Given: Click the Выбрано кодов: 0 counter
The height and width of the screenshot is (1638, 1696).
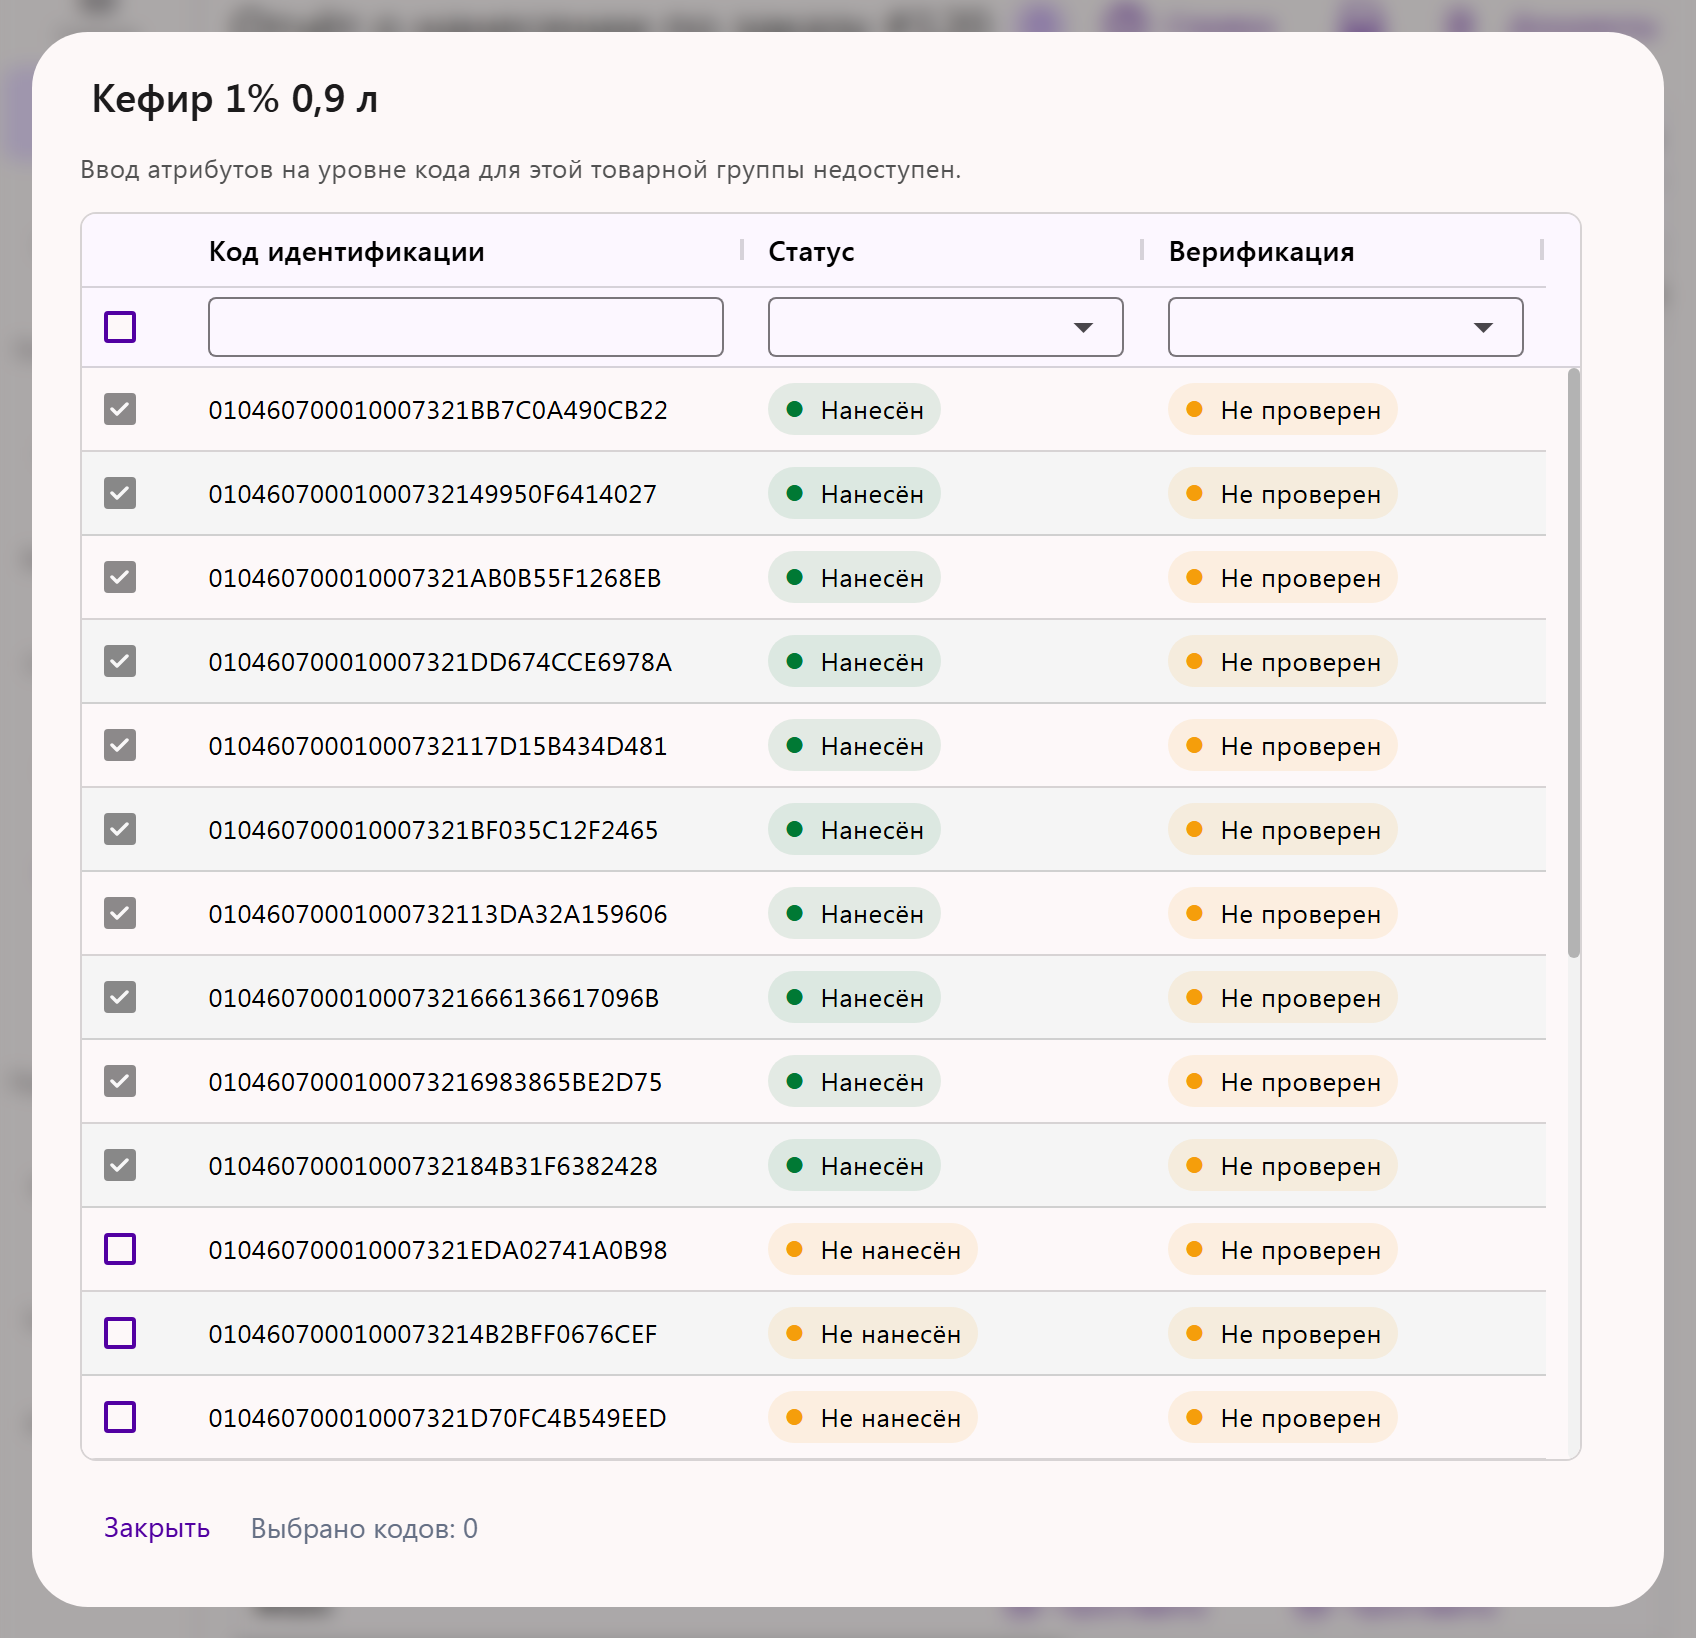Looking at the screenshot, I should 364,1528.
